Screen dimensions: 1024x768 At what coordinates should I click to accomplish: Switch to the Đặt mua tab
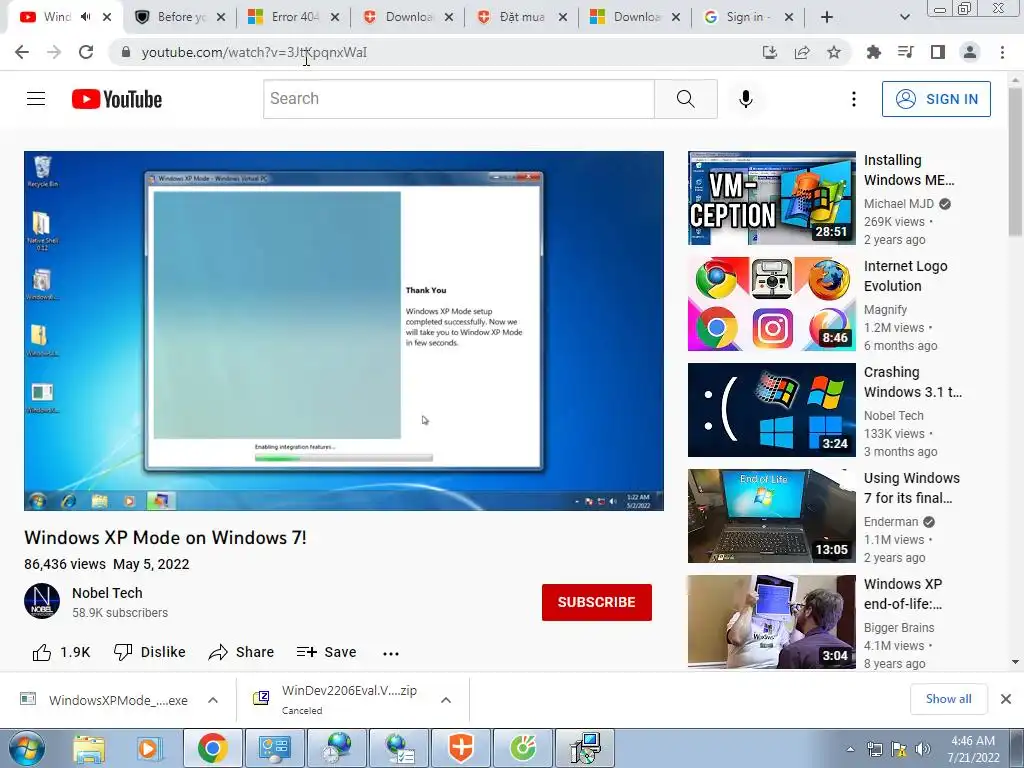coord(521,17)
